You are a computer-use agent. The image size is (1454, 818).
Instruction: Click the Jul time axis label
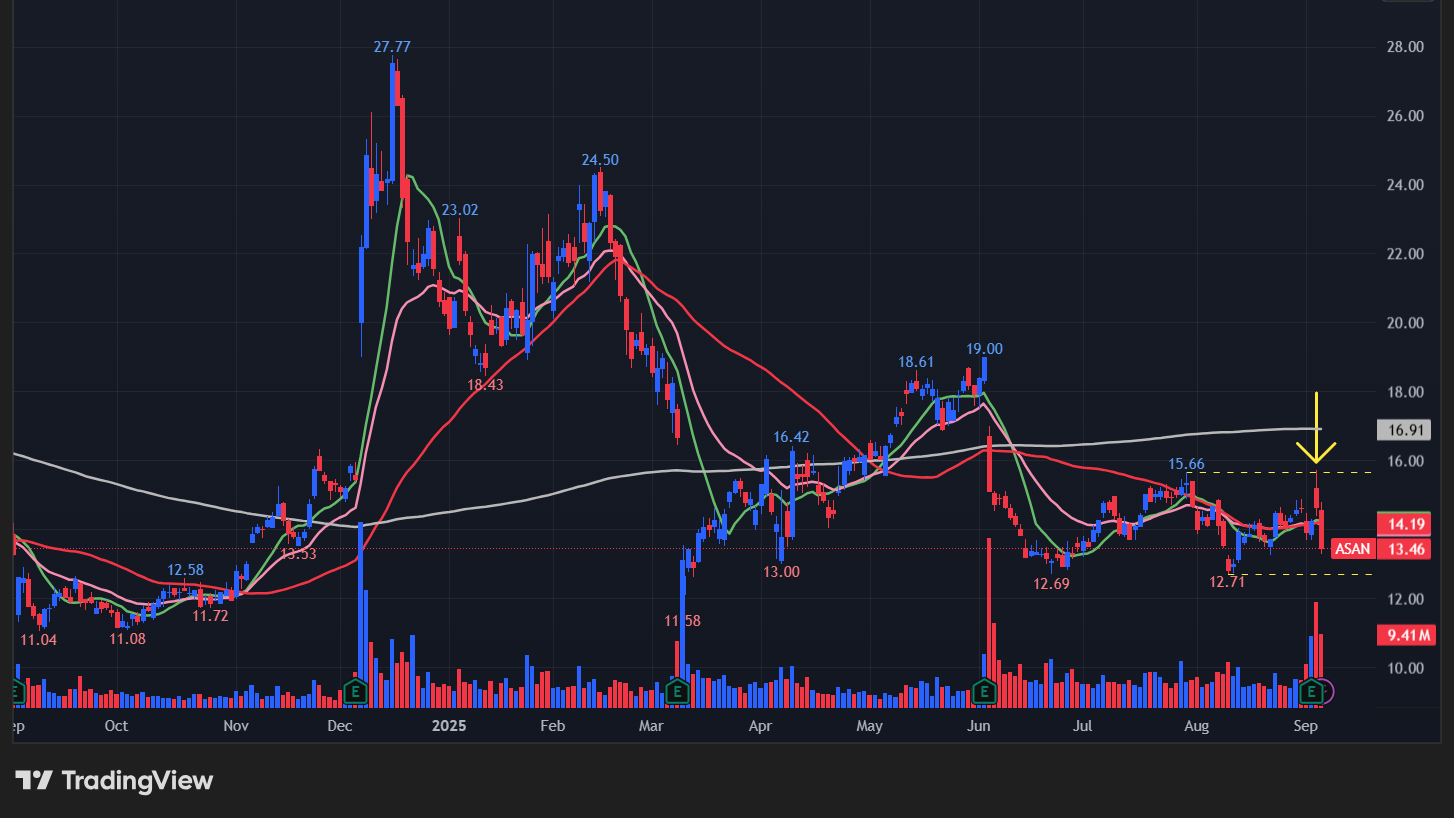click(1083, 726)
